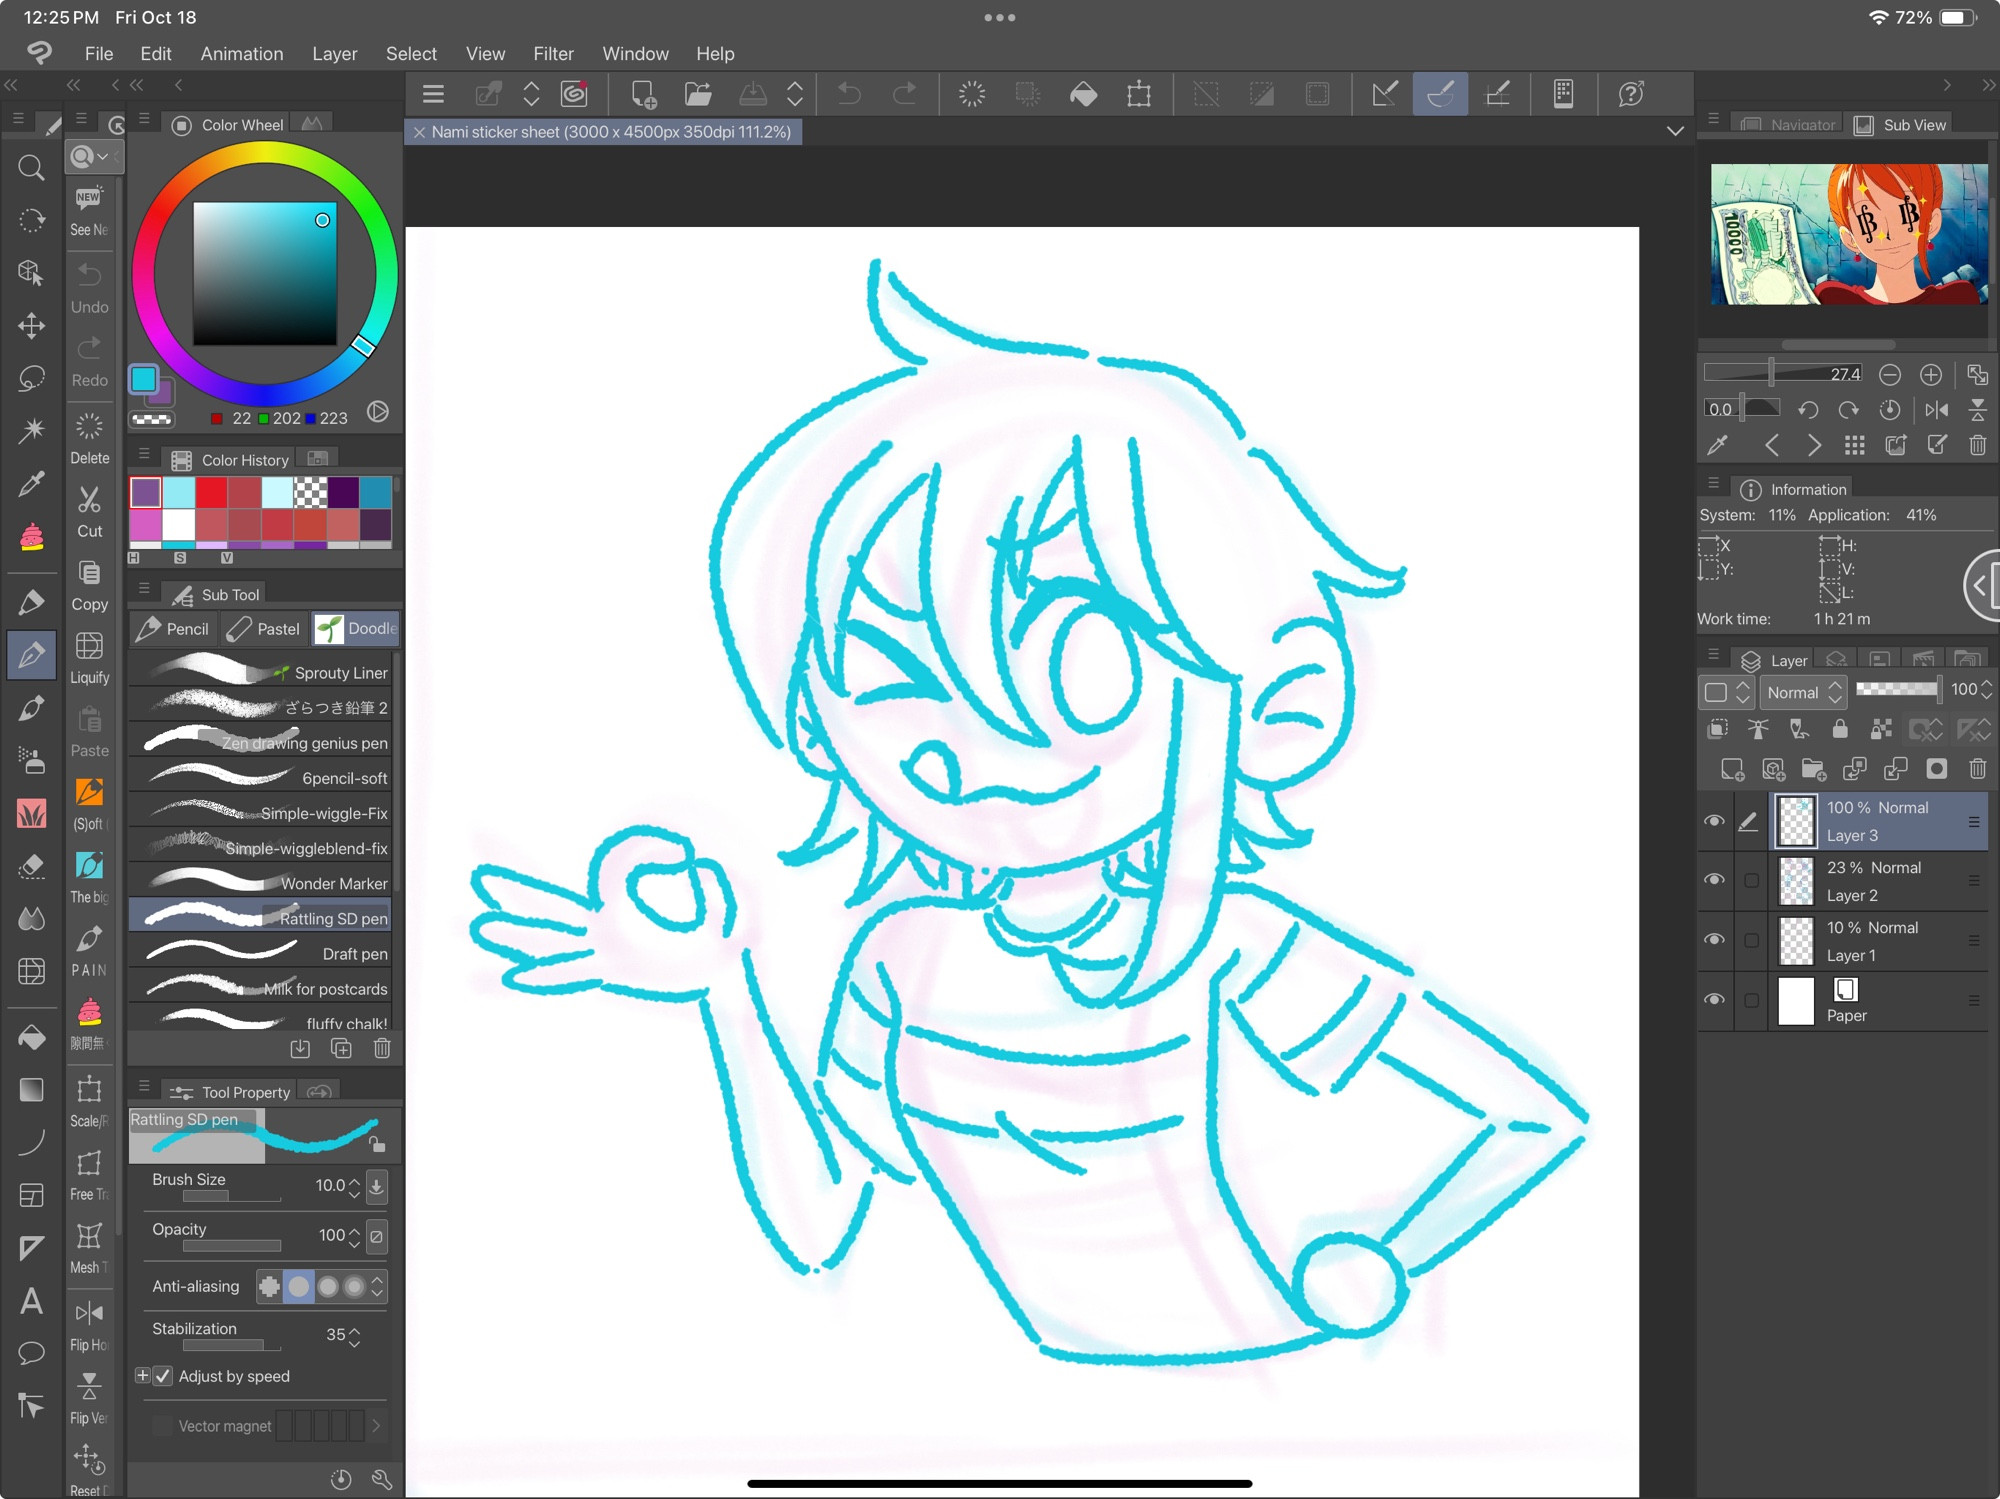Image resolution: width=2000 pixels, height=1499 pixels.
Task: Select the Move layer tool
Action: tap(31, 326)
